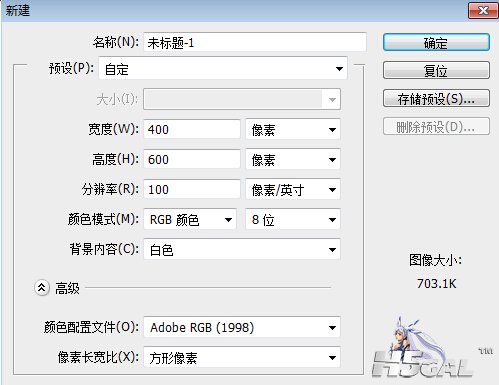The width and height of the screenshot is (499, 385).
Task: Click the 高级 label text
Action: click(67, 288)
